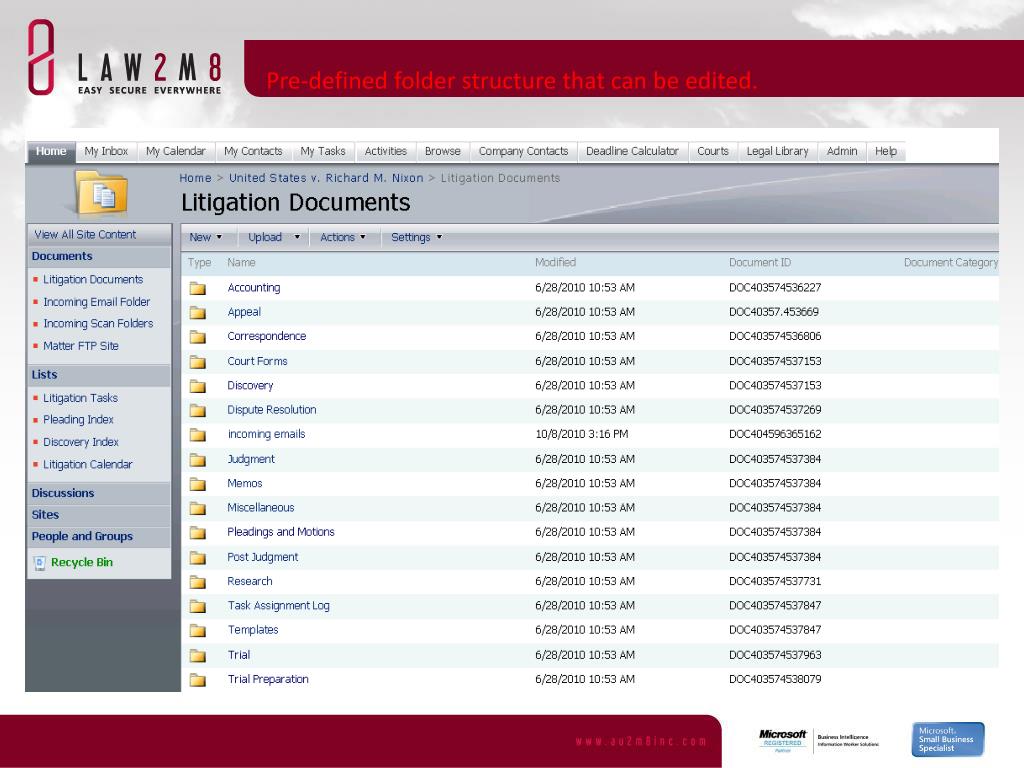This screenshot has width=1024, height=768.
Task: Click the folder icon for Trial Preparation
Action: 198,680
